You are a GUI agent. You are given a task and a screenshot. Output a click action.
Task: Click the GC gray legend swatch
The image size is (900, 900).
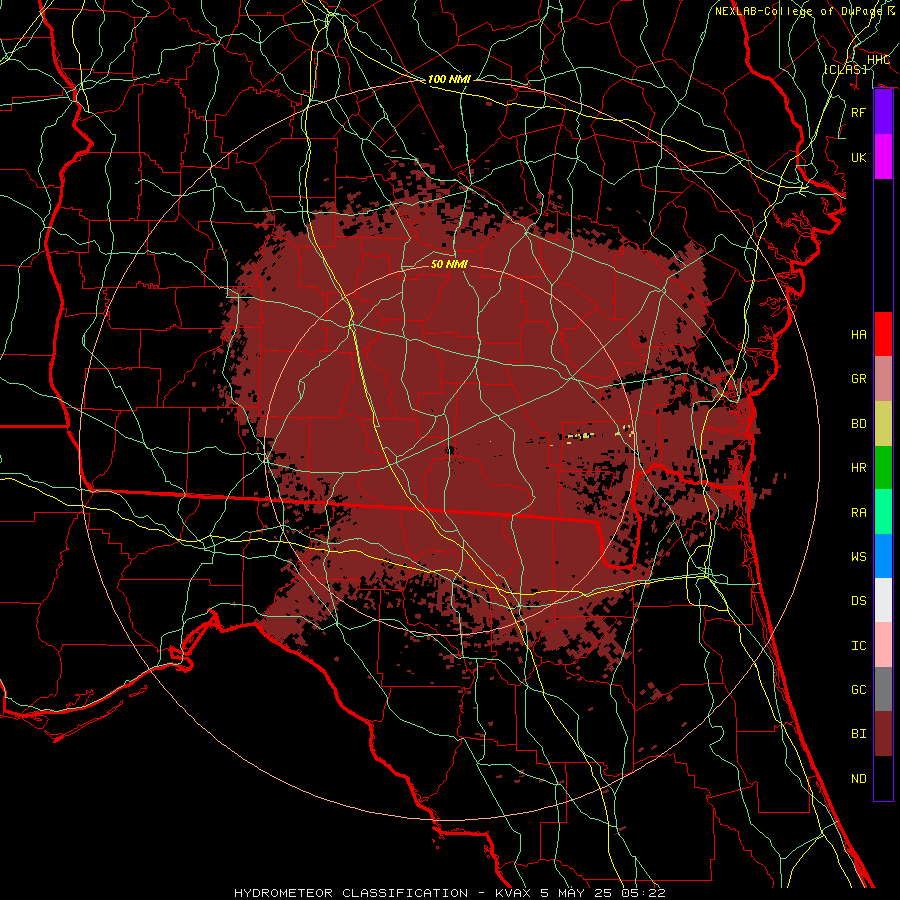click(883, 689)
